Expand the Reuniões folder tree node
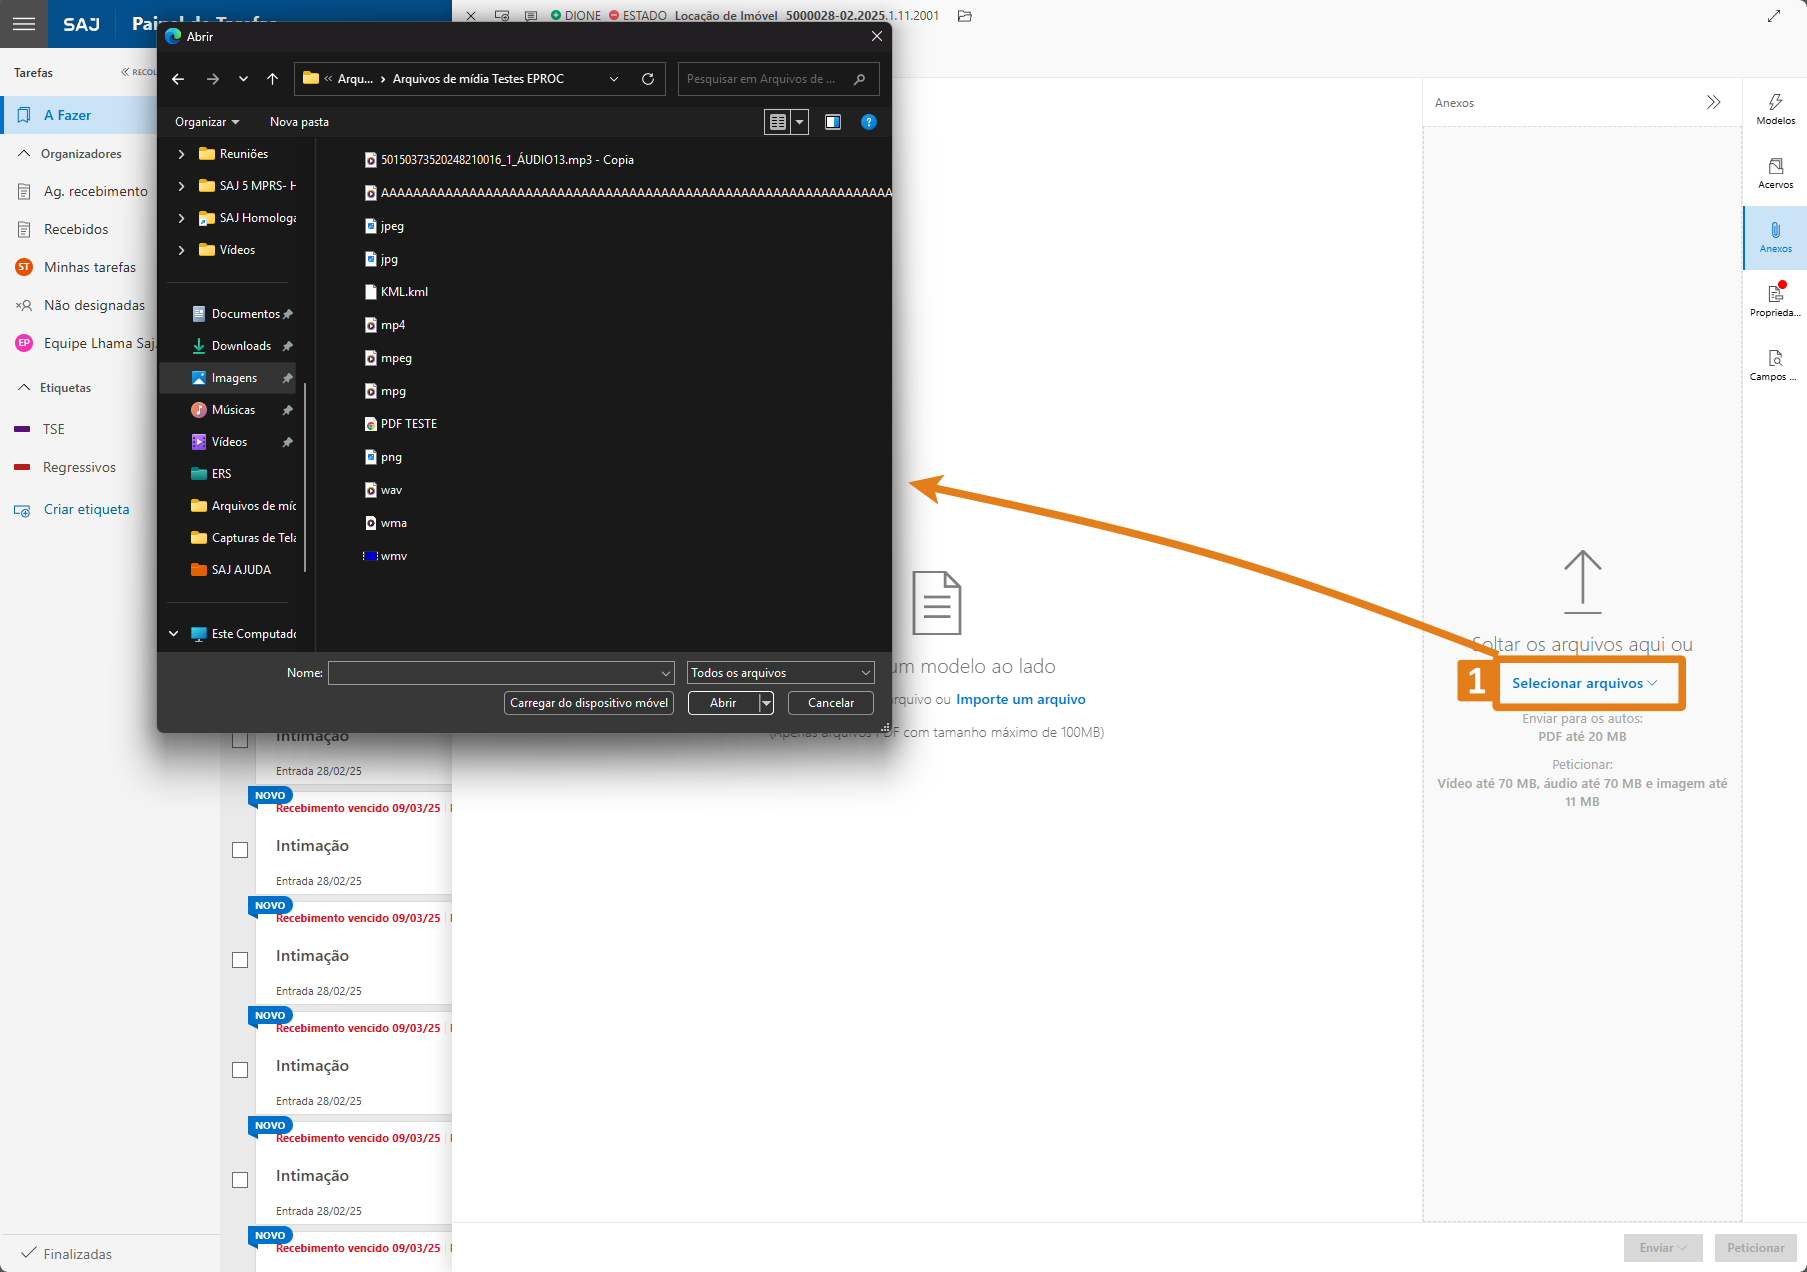The height and width of the screenshot is (1272, 1807). point(181,154)
